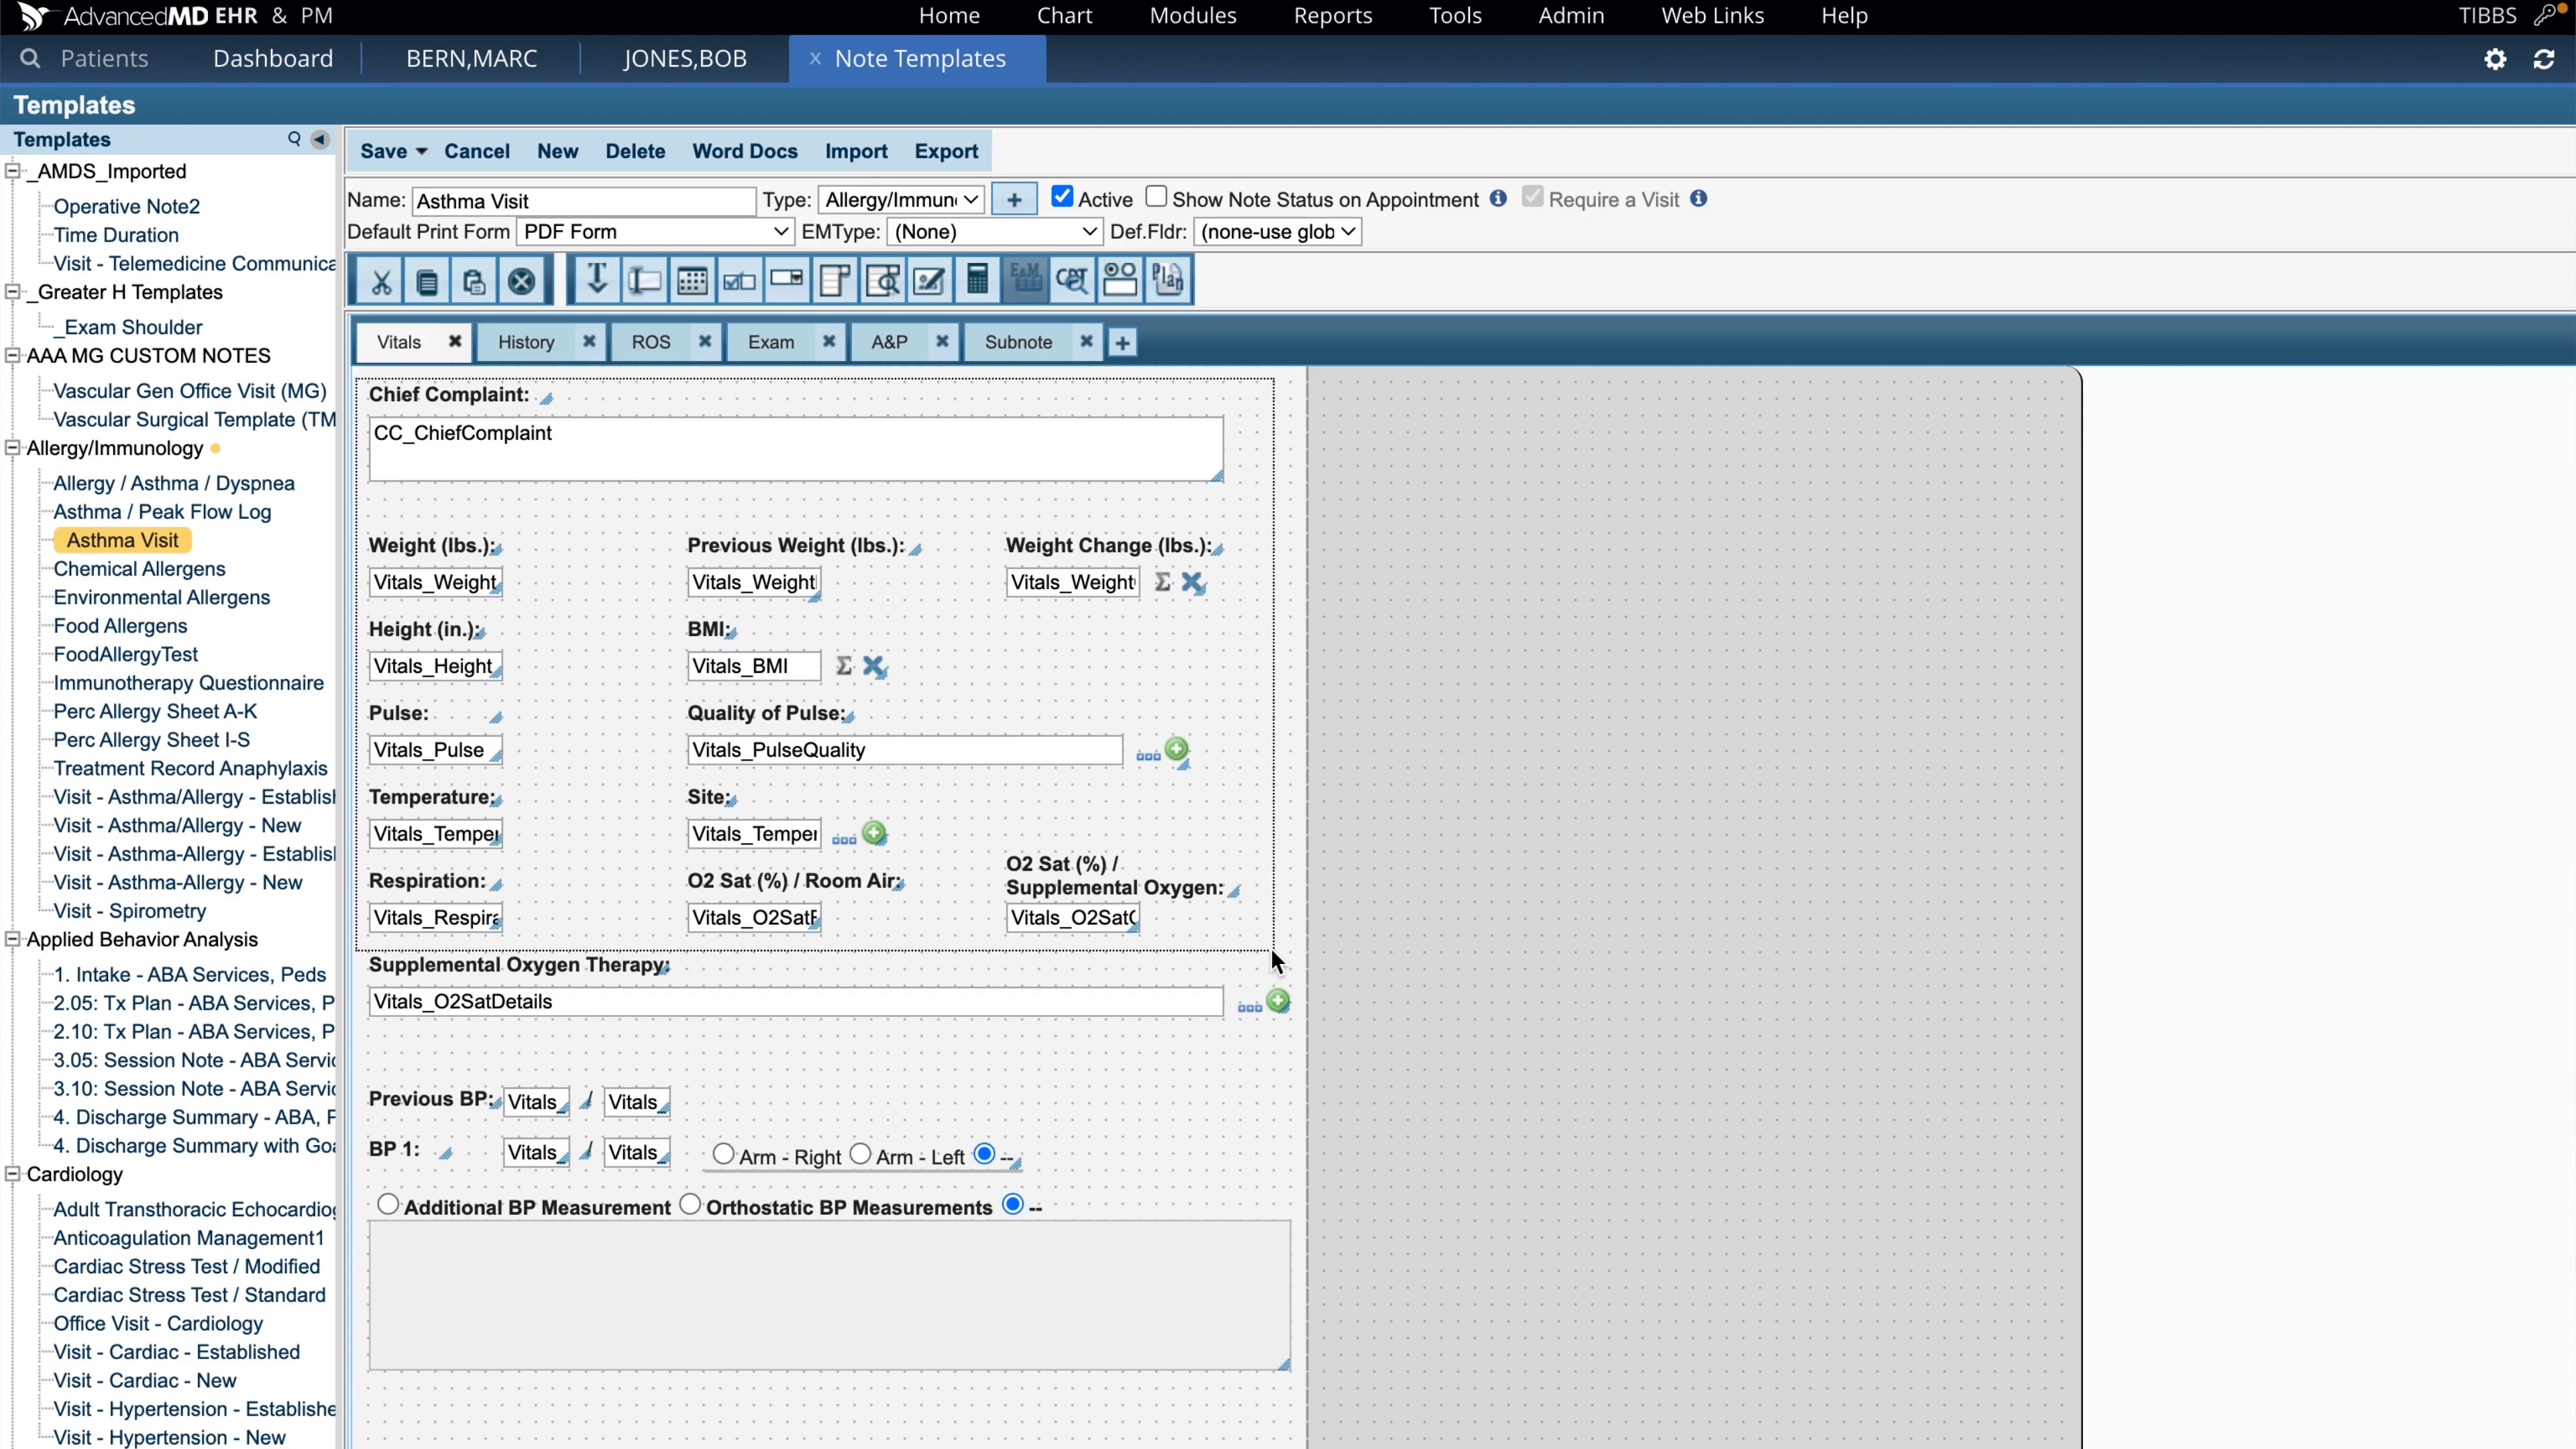This screenshot has height=1449, width=2576.
Task: Select the Arm - Left radio button
Action: [860, 1154]
